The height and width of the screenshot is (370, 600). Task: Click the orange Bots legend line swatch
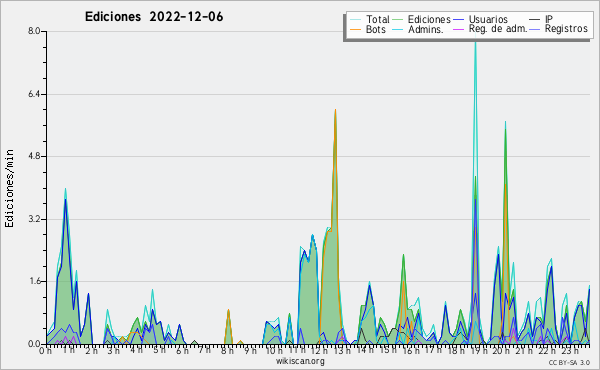[355, 29]
